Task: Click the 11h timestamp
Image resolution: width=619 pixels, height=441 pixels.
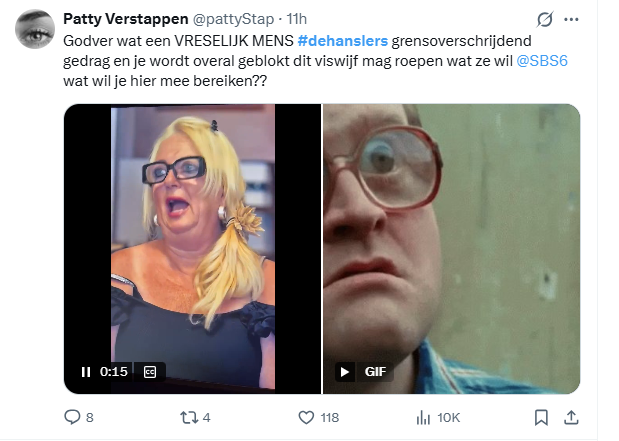Action: click(296, 19)
